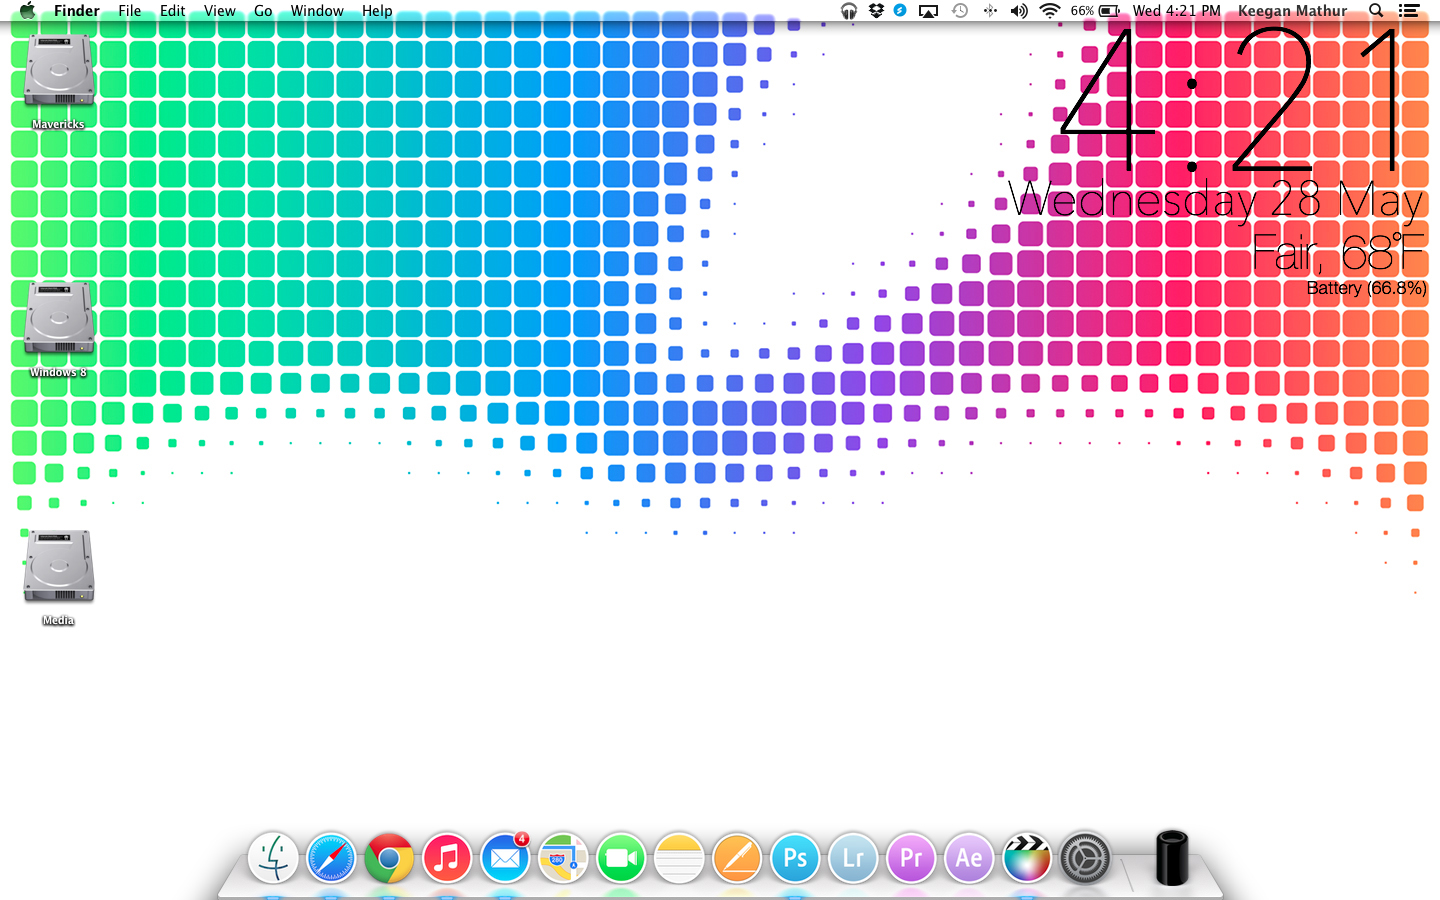Launch After Effects (Ae) from Dock
This screenshot has width=1440, height=900.
coord(969,858)
